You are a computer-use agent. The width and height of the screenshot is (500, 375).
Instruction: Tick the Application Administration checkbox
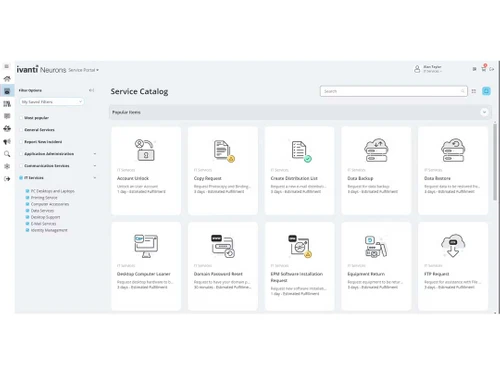[x=21, y=154]
